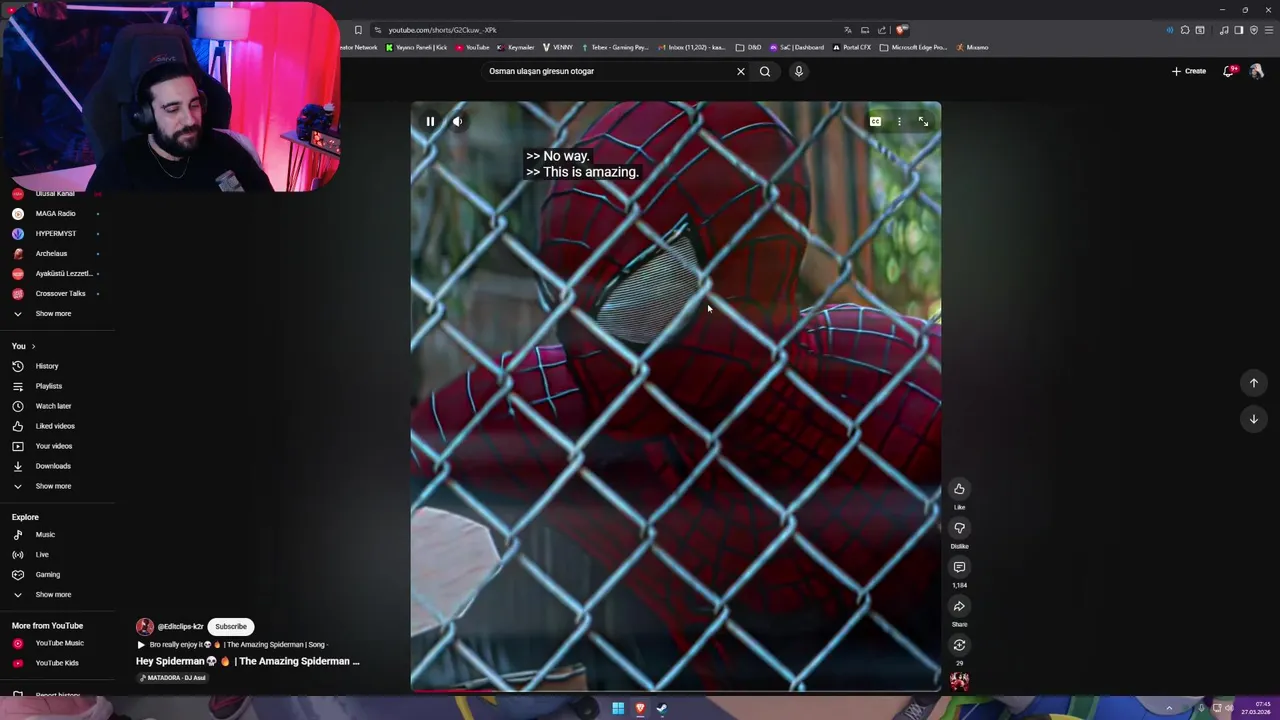Open Watch later in the sidebar

[x=53, y=406]
